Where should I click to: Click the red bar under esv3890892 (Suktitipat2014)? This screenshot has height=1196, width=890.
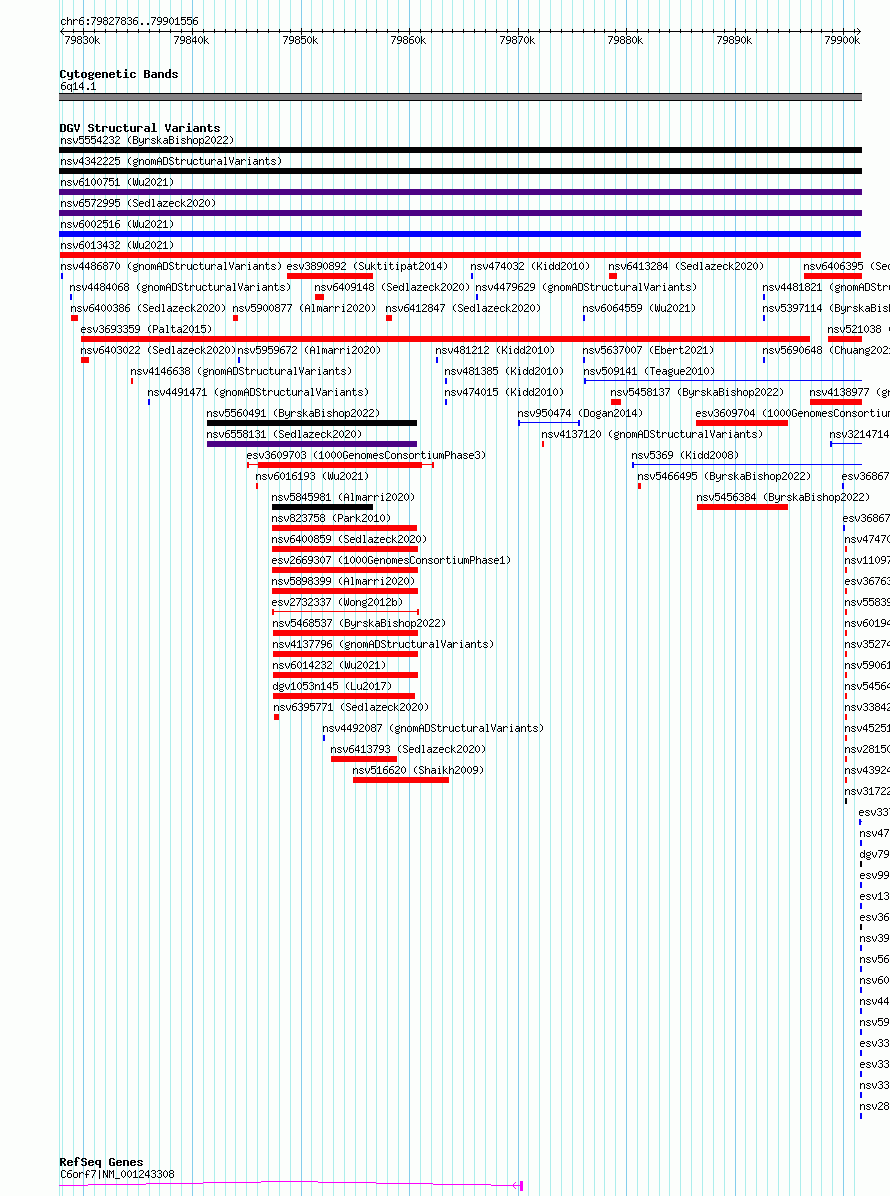[x=329, y=276]
